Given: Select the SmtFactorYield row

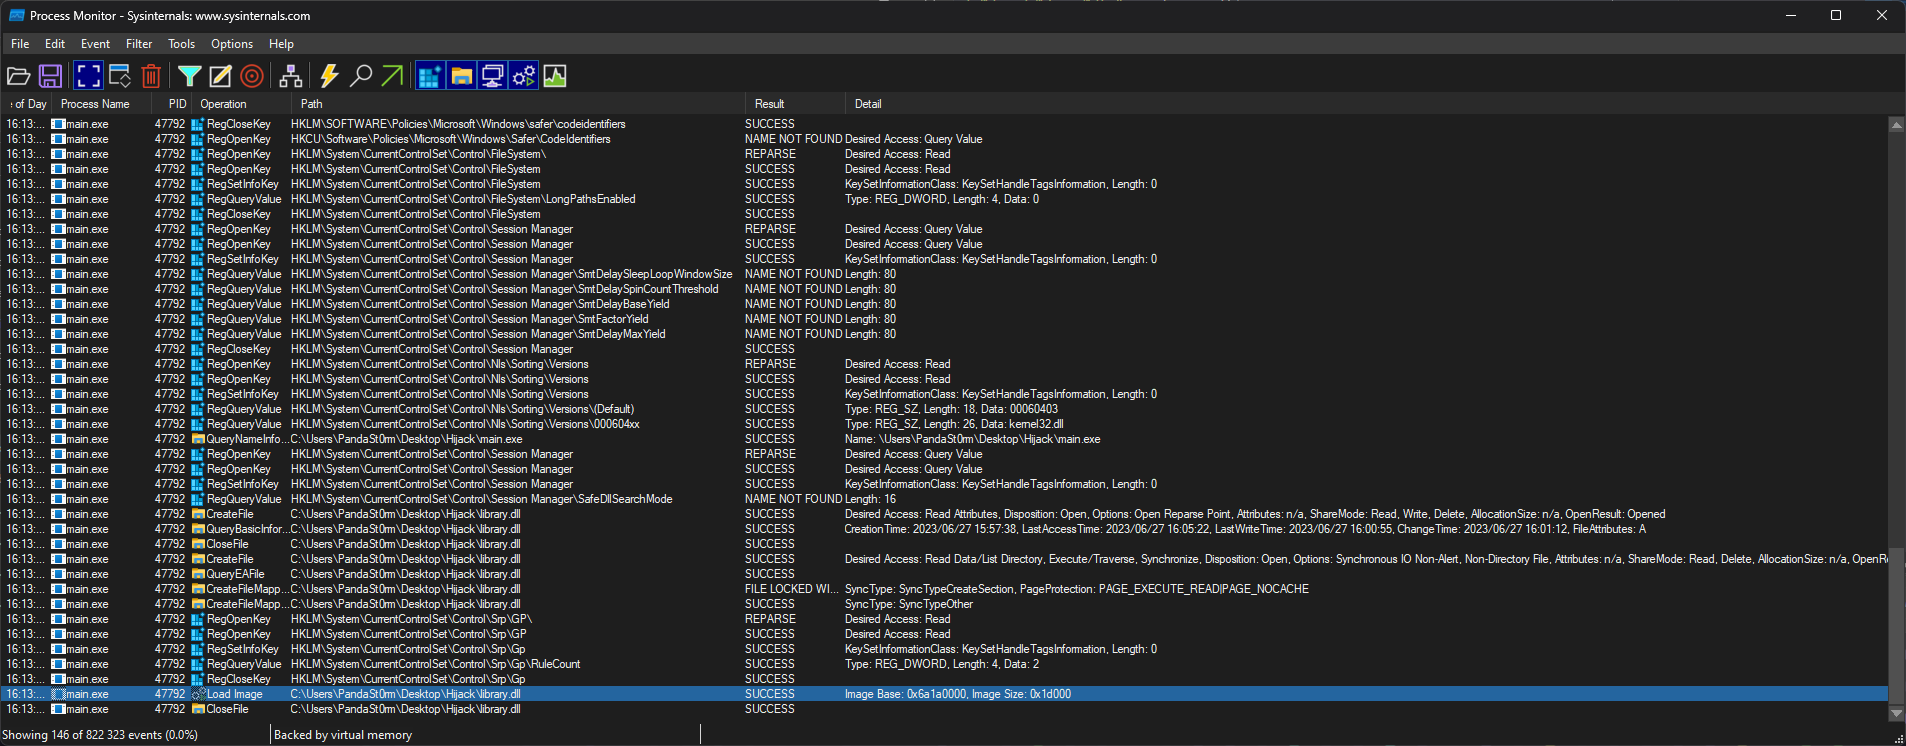Looking at the screenshot, I should coord(944,319).
